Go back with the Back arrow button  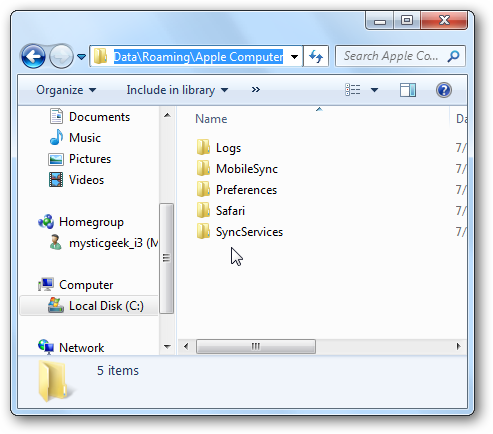[33, 57]
